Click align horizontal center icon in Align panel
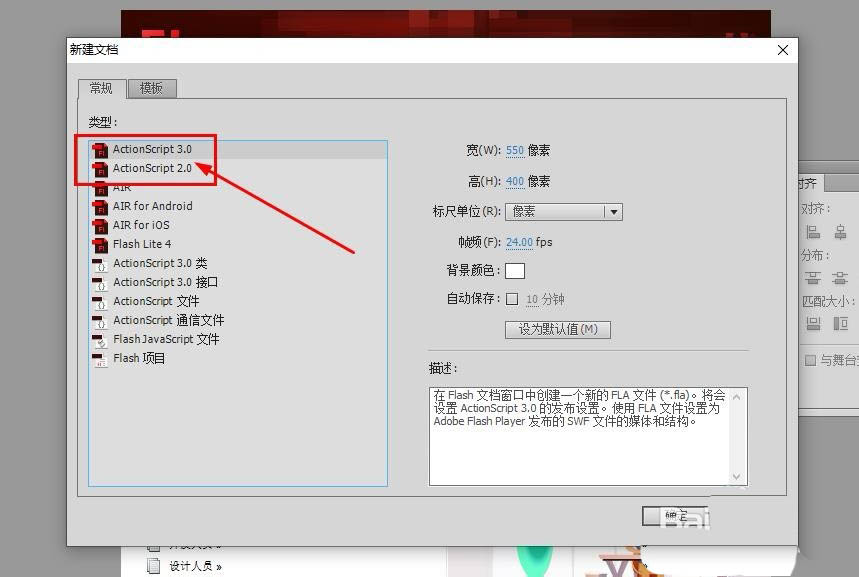 coord(840,232)
